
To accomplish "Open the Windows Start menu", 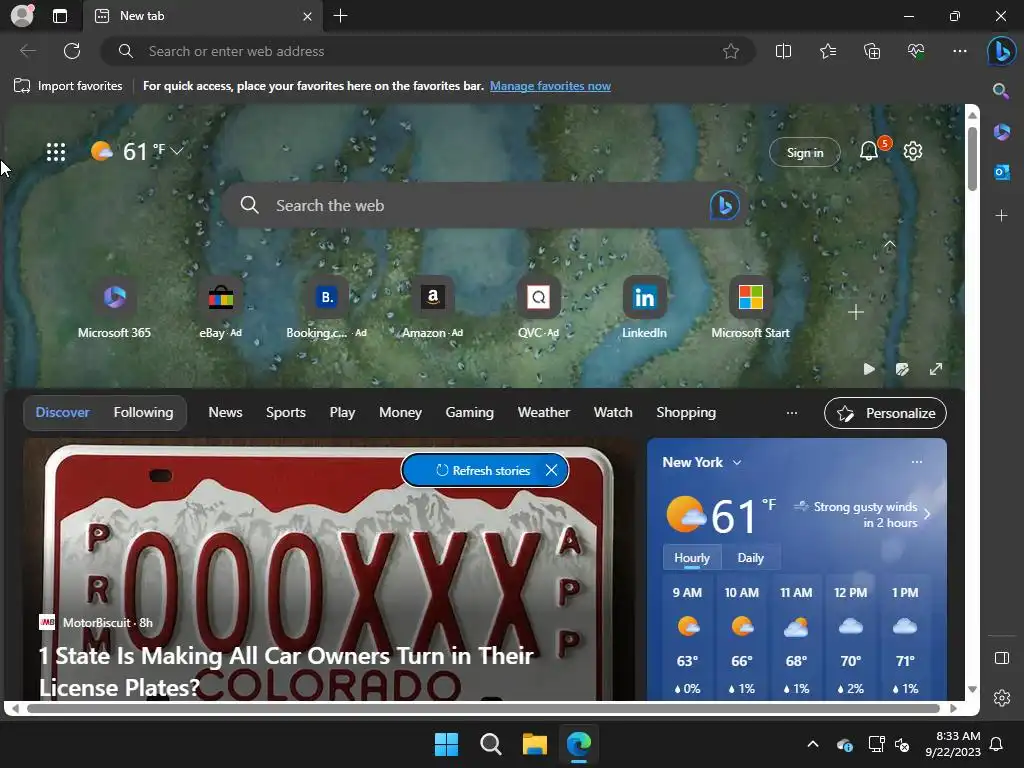I will point(446,744).
